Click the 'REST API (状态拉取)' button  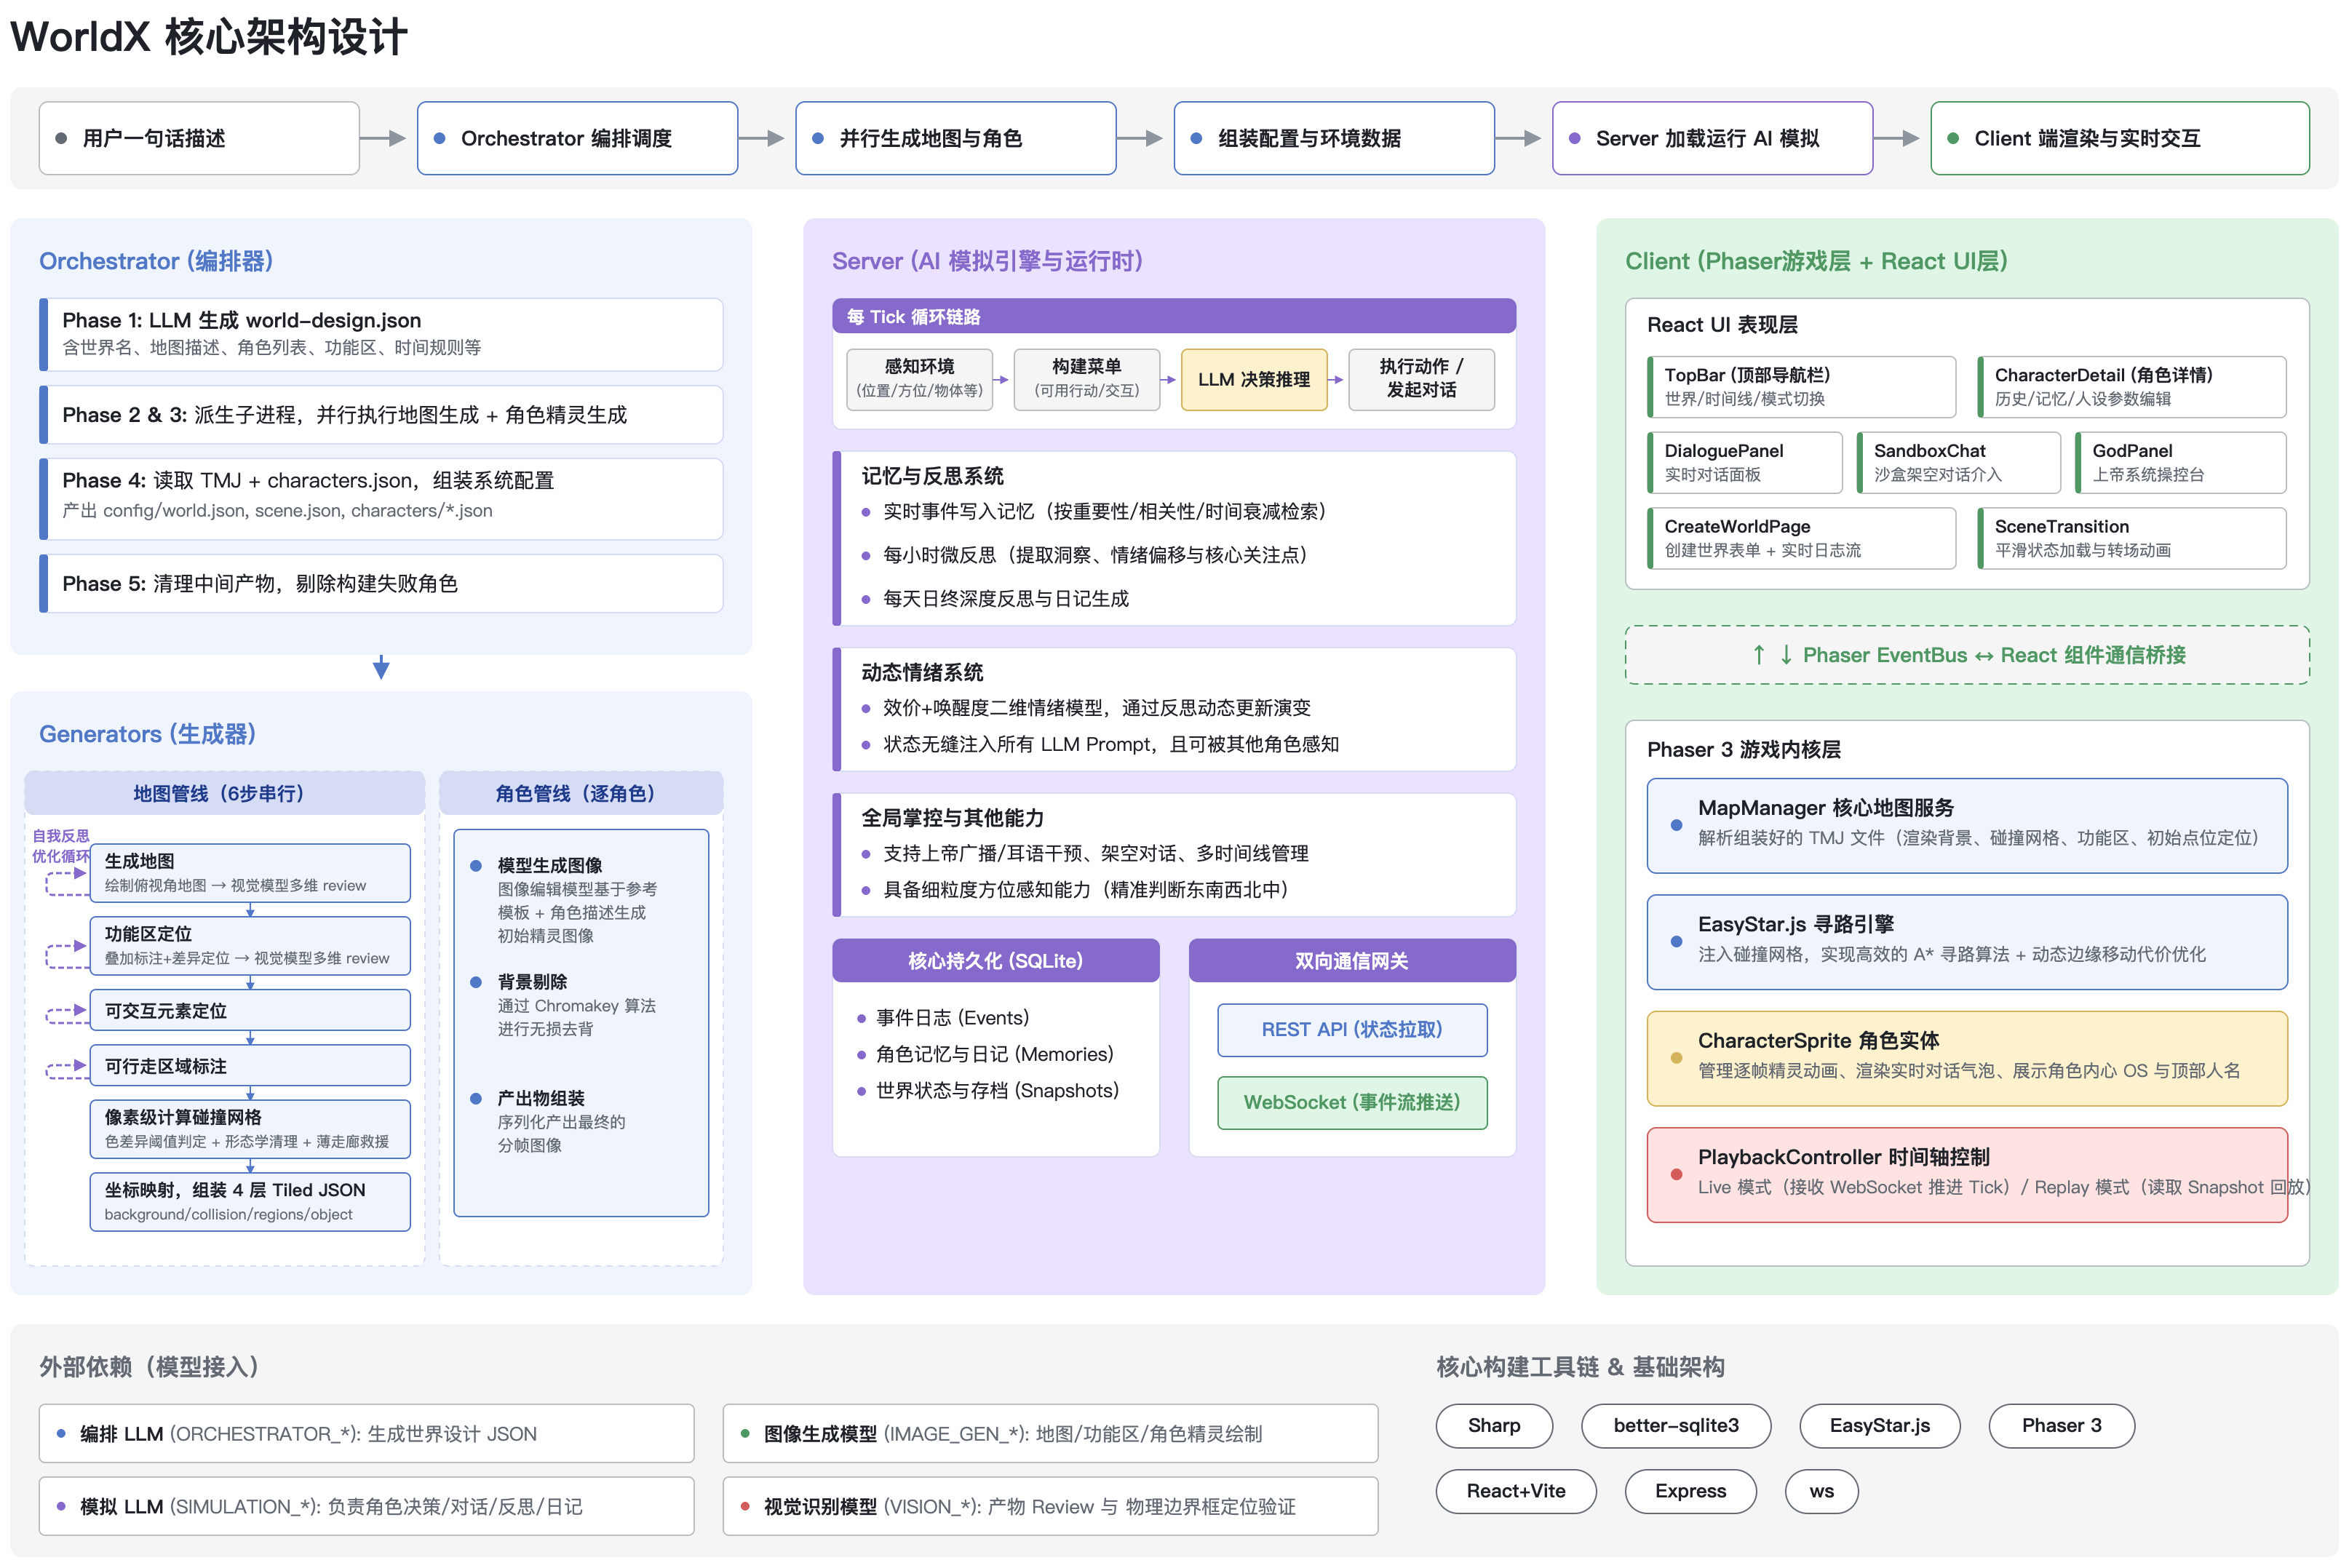point(1351,1029)
